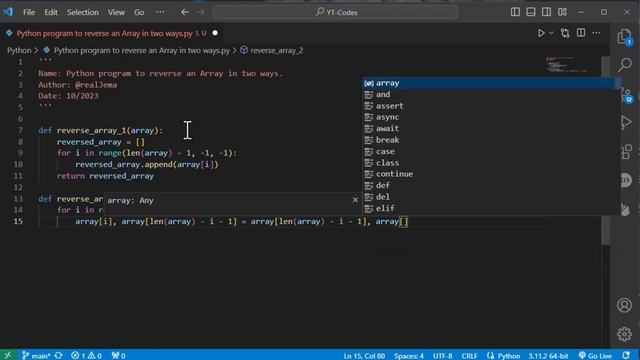
Task: Open the Edit menu
Action: click(x=51, y=12)
